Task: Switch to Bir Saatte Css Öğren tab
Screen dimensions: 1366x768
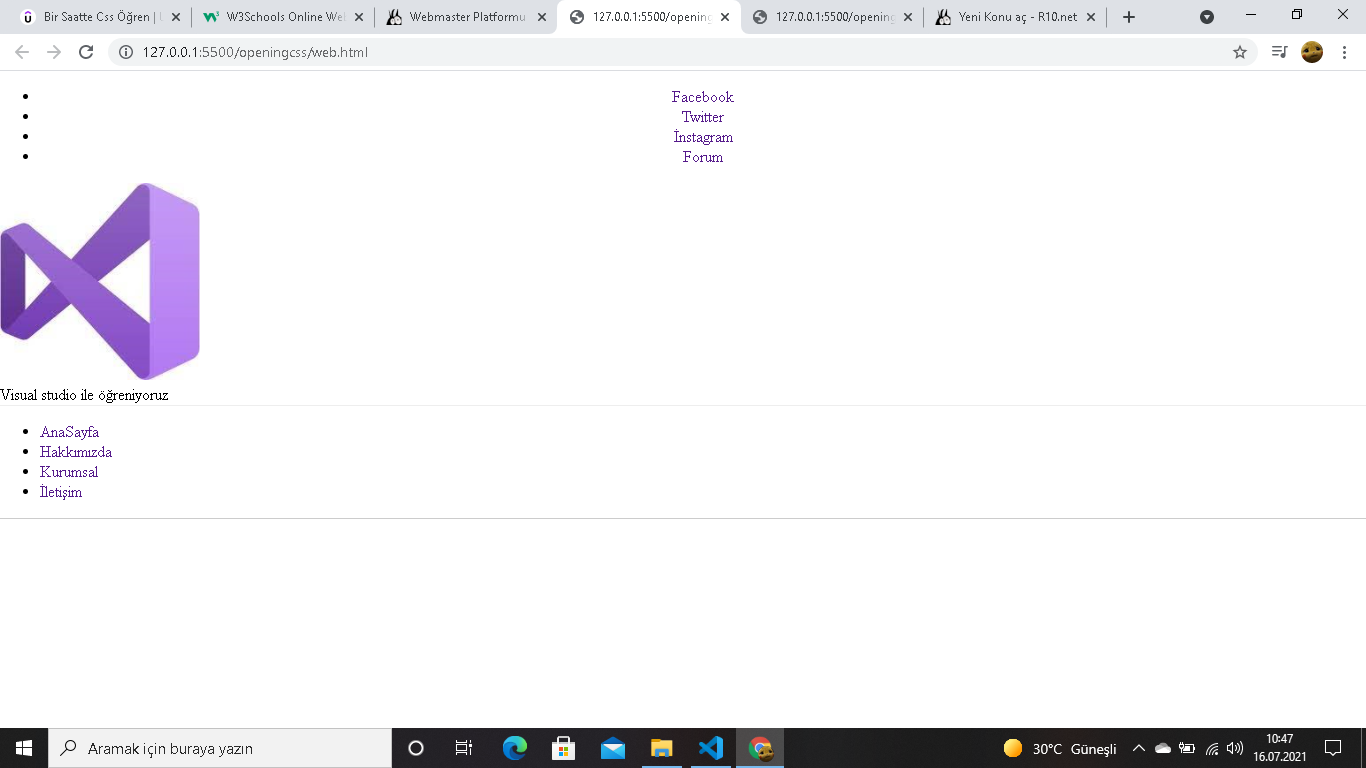Action: coord(101,17)
